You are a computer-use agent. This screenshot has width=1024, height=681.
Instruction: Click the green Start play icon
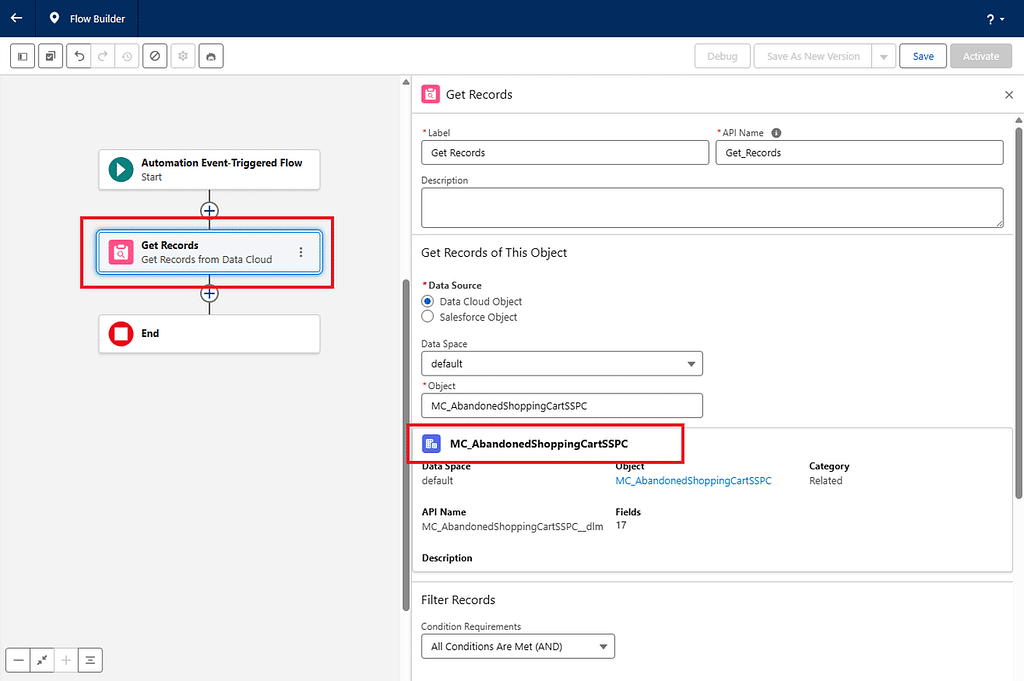point(121,170)
